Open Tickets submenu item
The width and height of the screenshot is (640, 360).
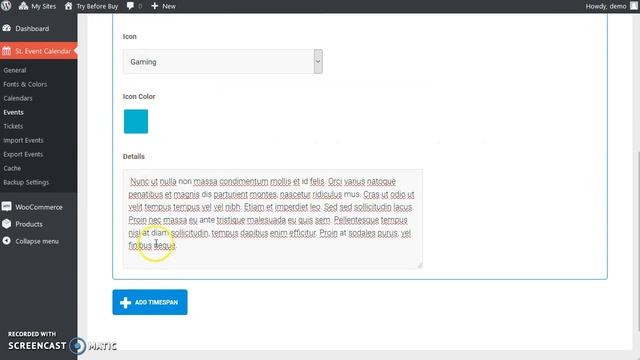[13, 126]
